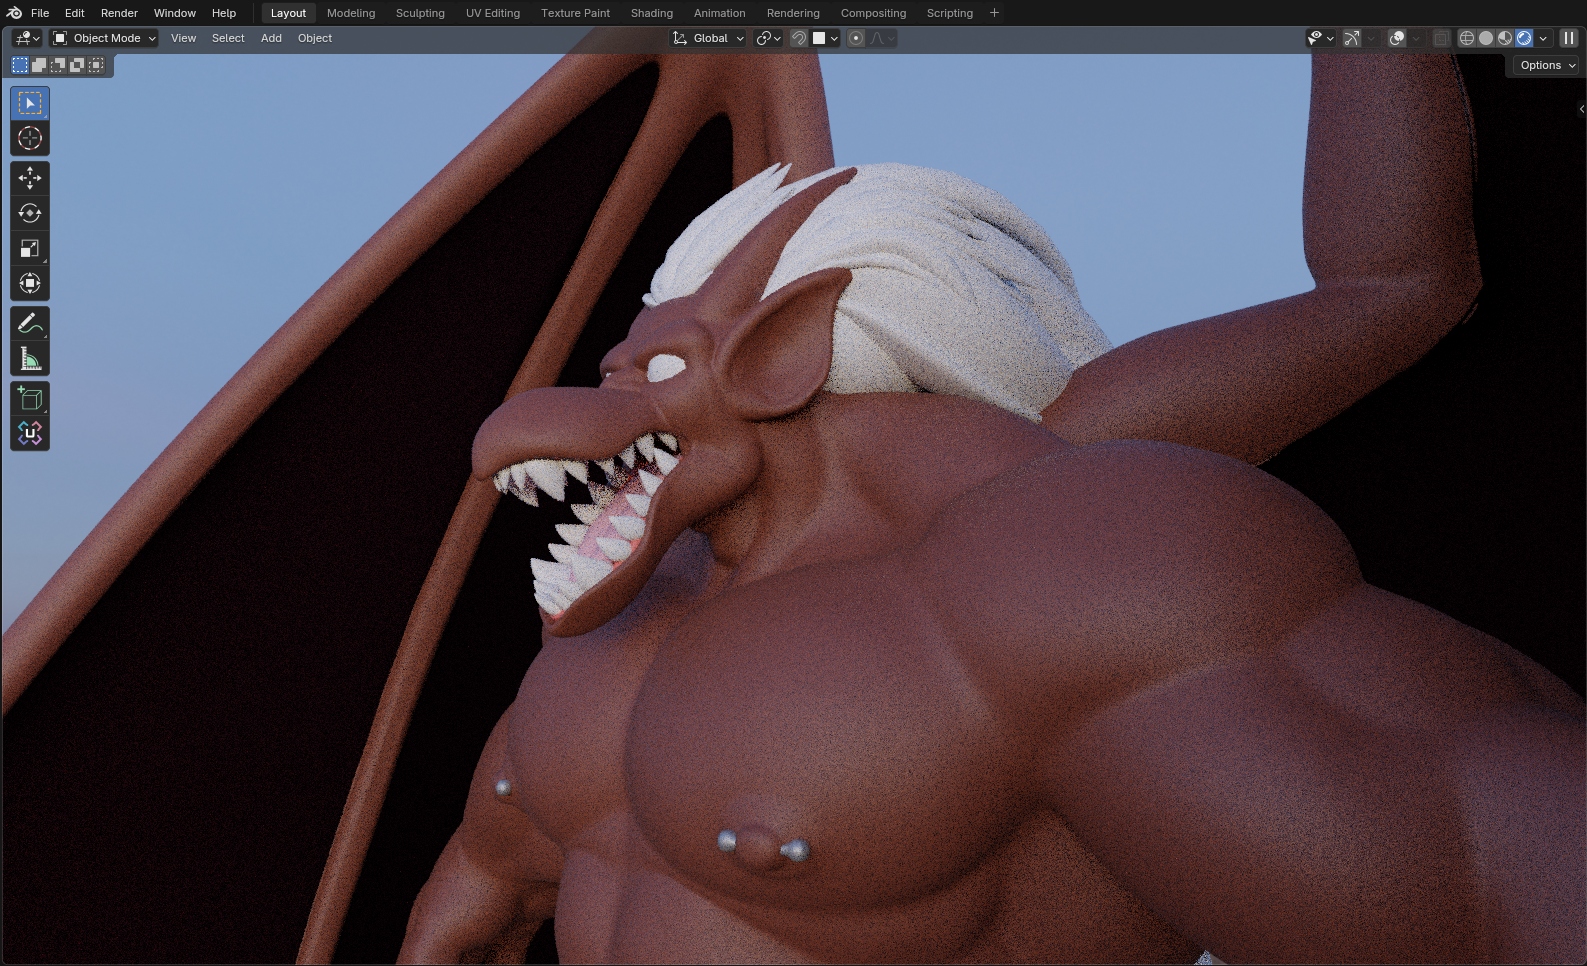Expand Global transform orientation dropdown
The width and height of the screenshot is (1587, 966).
(709, 38)
